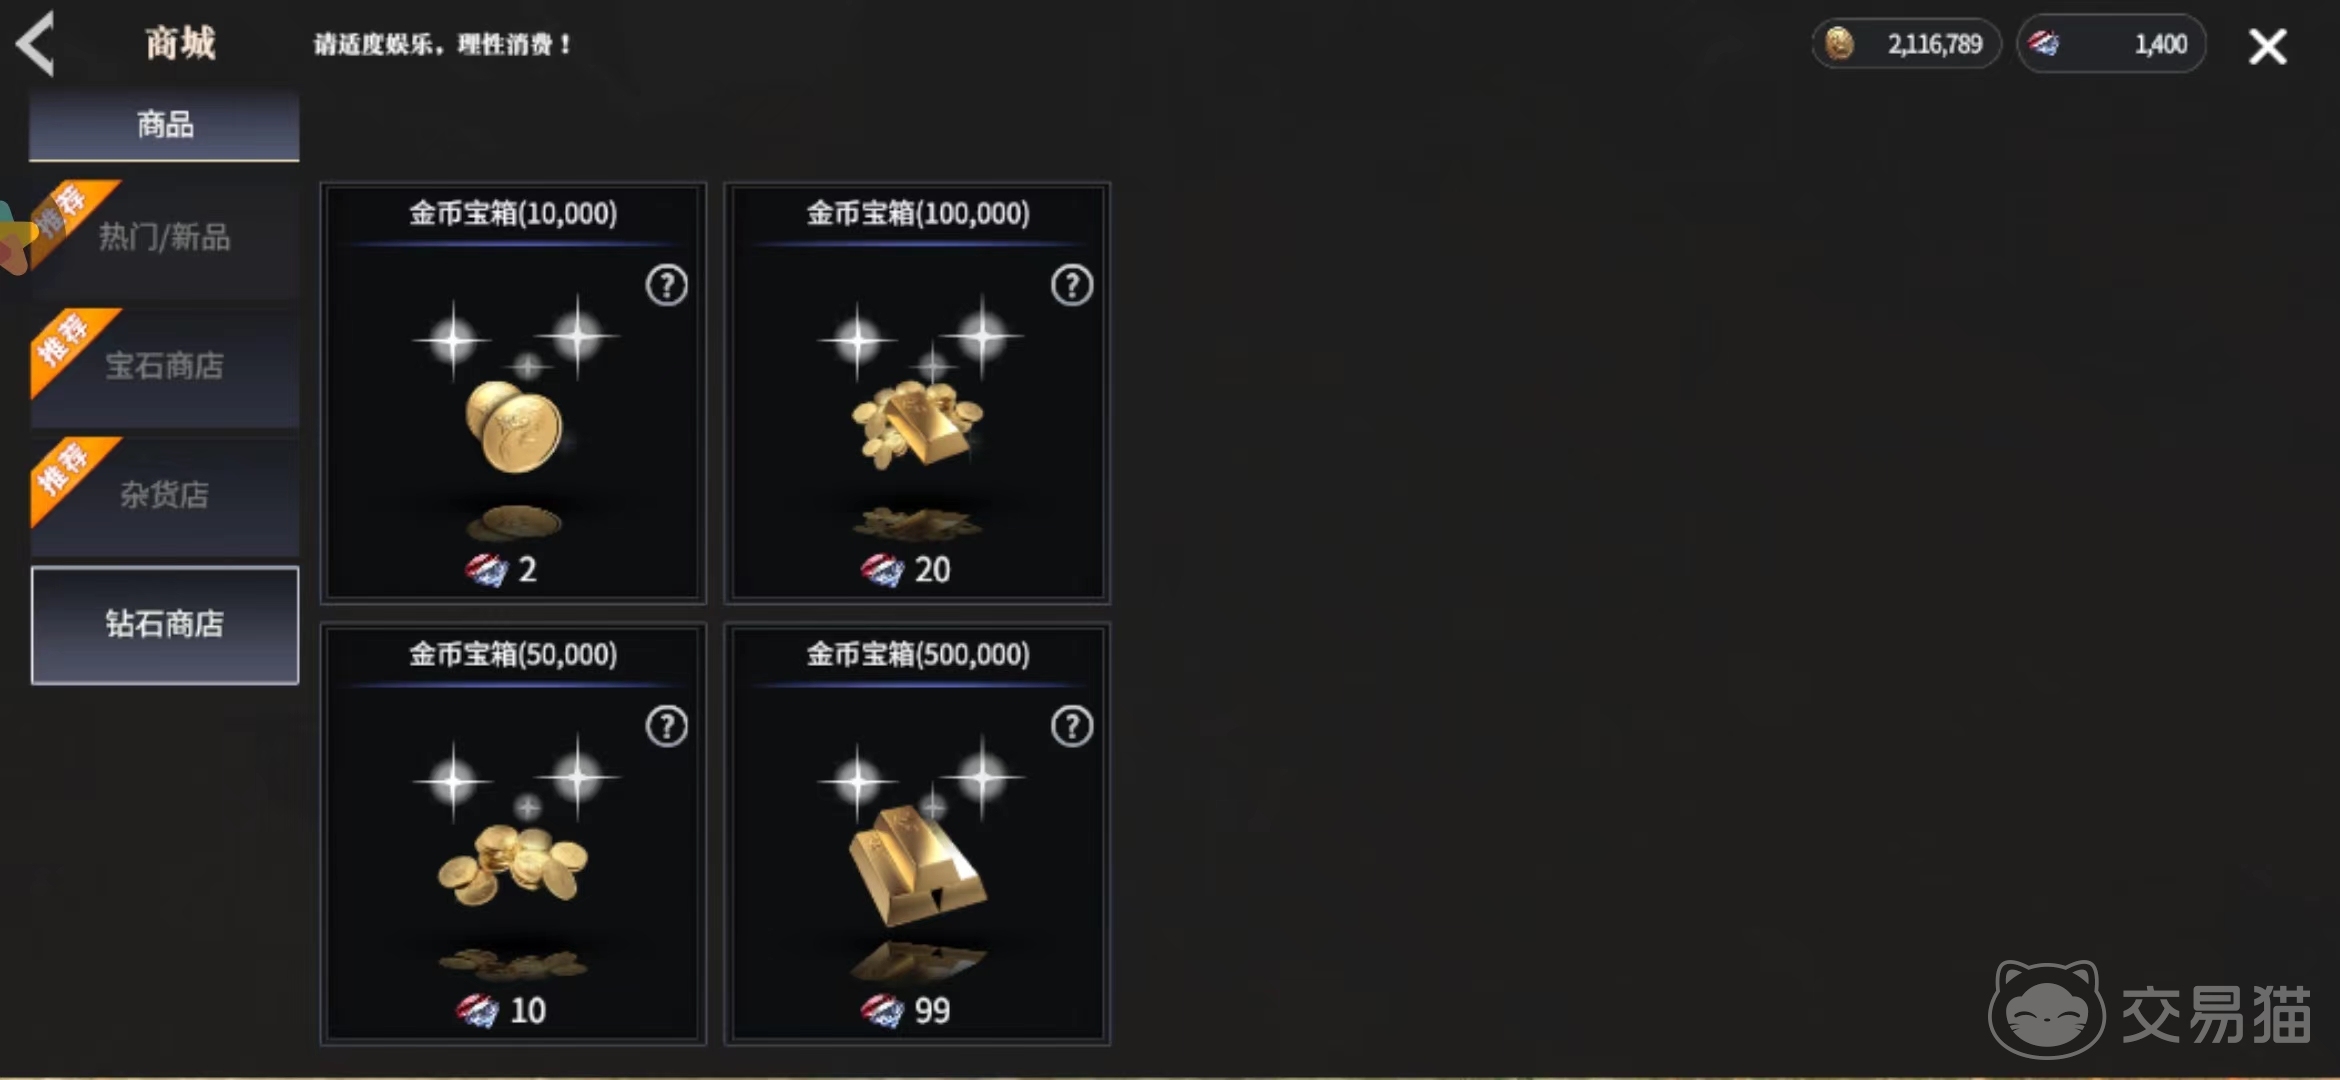2340x1080 pixels.
Task: Tap the 1,400 diamond balance display
Action: [2111, 44]
